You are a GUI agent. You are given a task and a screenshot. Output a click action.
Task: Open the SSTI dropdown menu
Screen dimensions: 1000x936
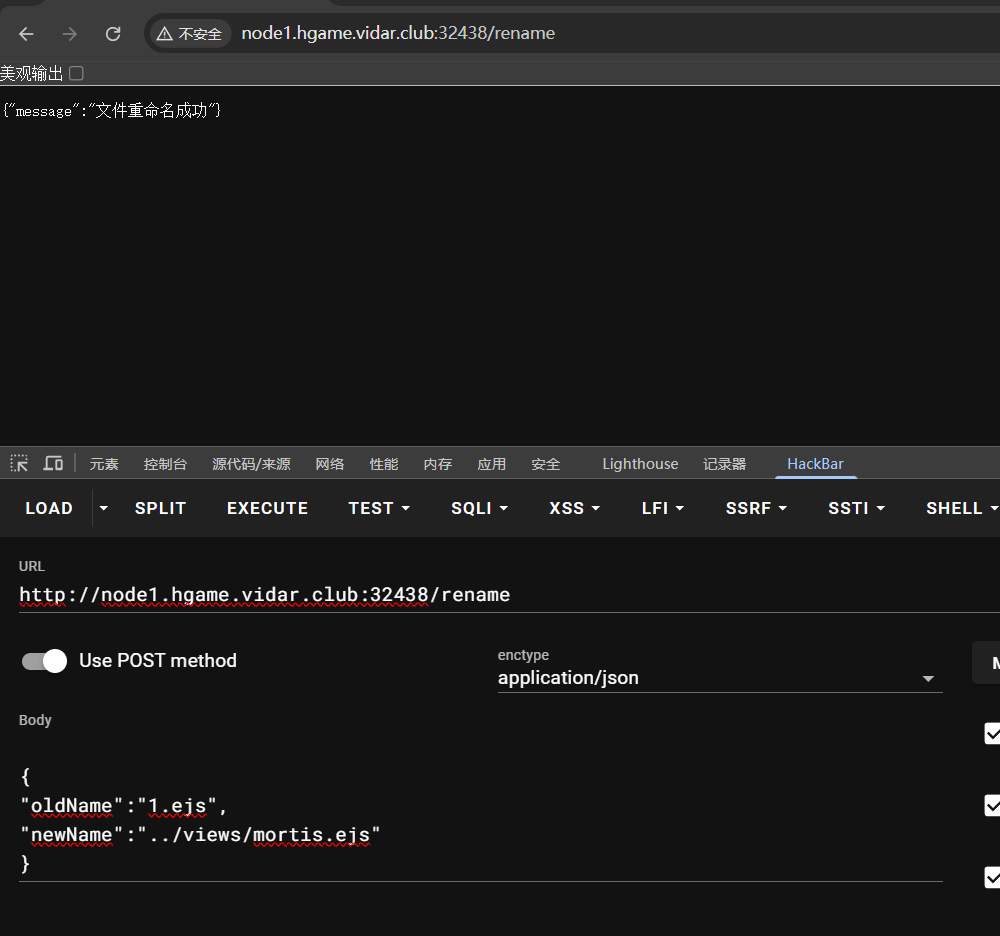coord(856,508)
